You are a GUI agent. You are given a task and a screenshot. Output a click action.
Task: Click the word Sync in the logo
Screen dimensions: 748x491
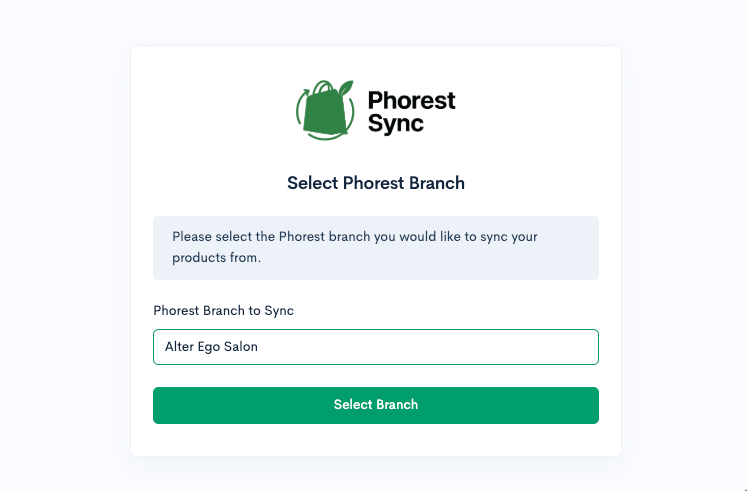(x=395, y=124)
